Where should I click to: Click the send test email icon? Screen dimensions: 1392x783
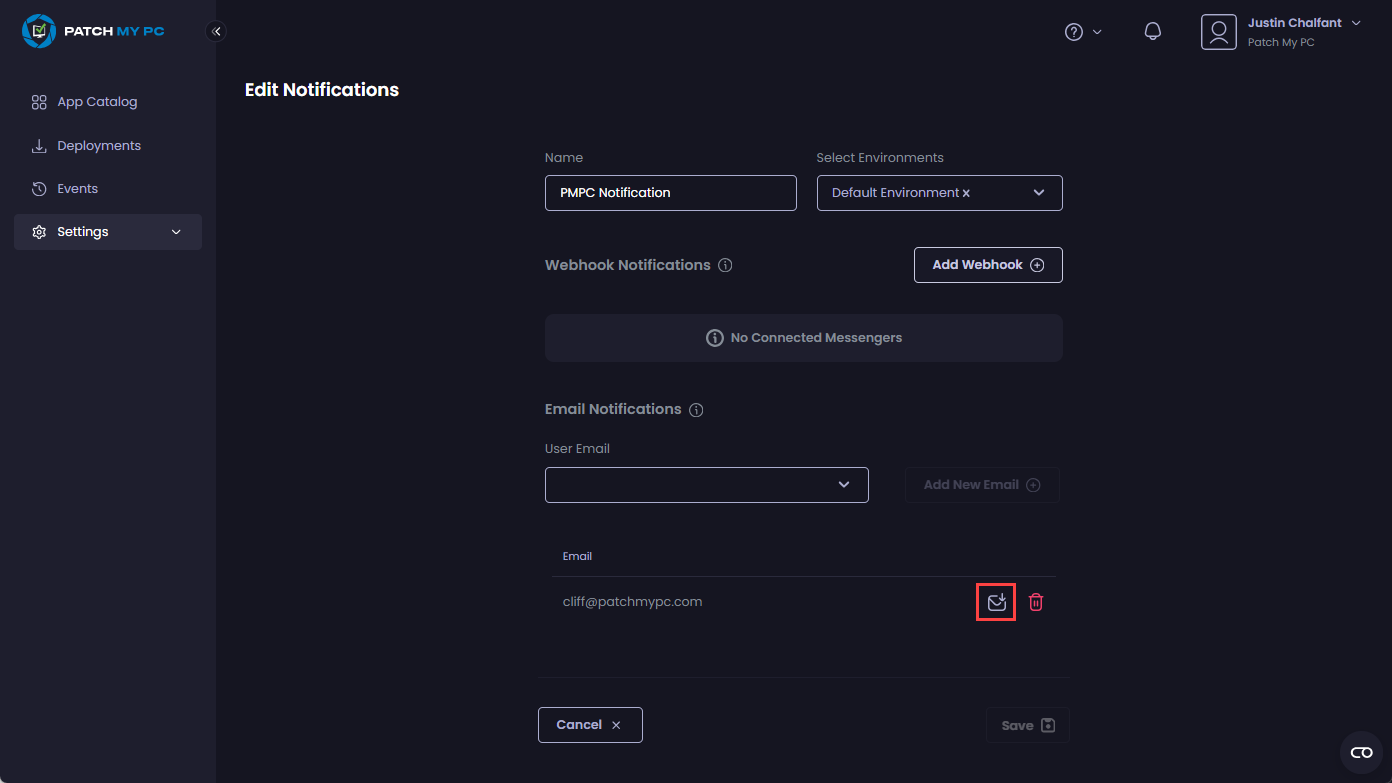(996, 602)
